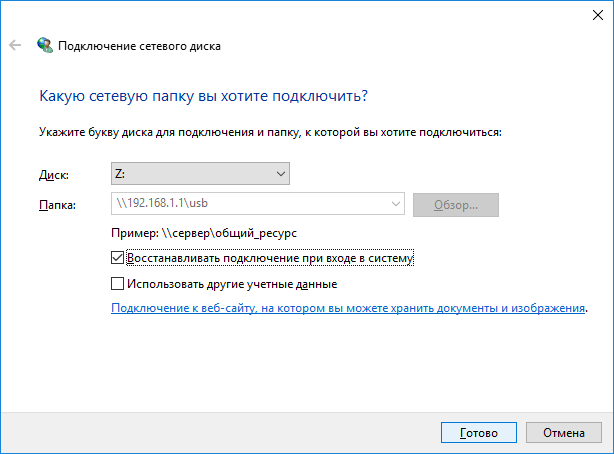This screenshot has height=454, width=614.
Task: Click the label text Восстанавливать подключение при входе
Action: [x=270, y=258]
